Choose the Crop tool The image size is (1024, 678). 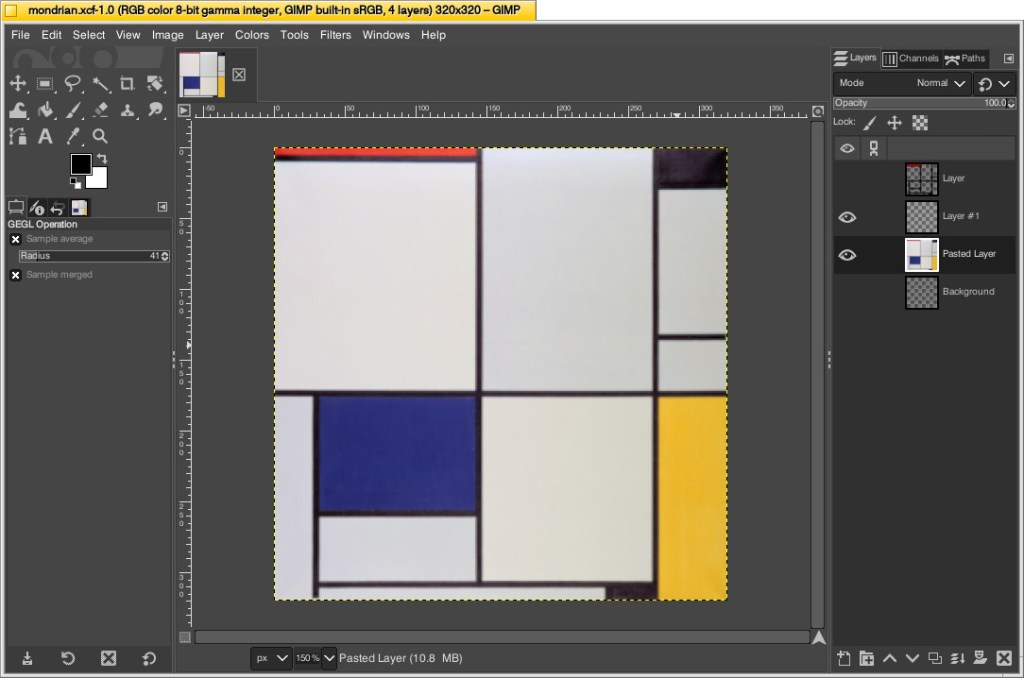(126, 84)
